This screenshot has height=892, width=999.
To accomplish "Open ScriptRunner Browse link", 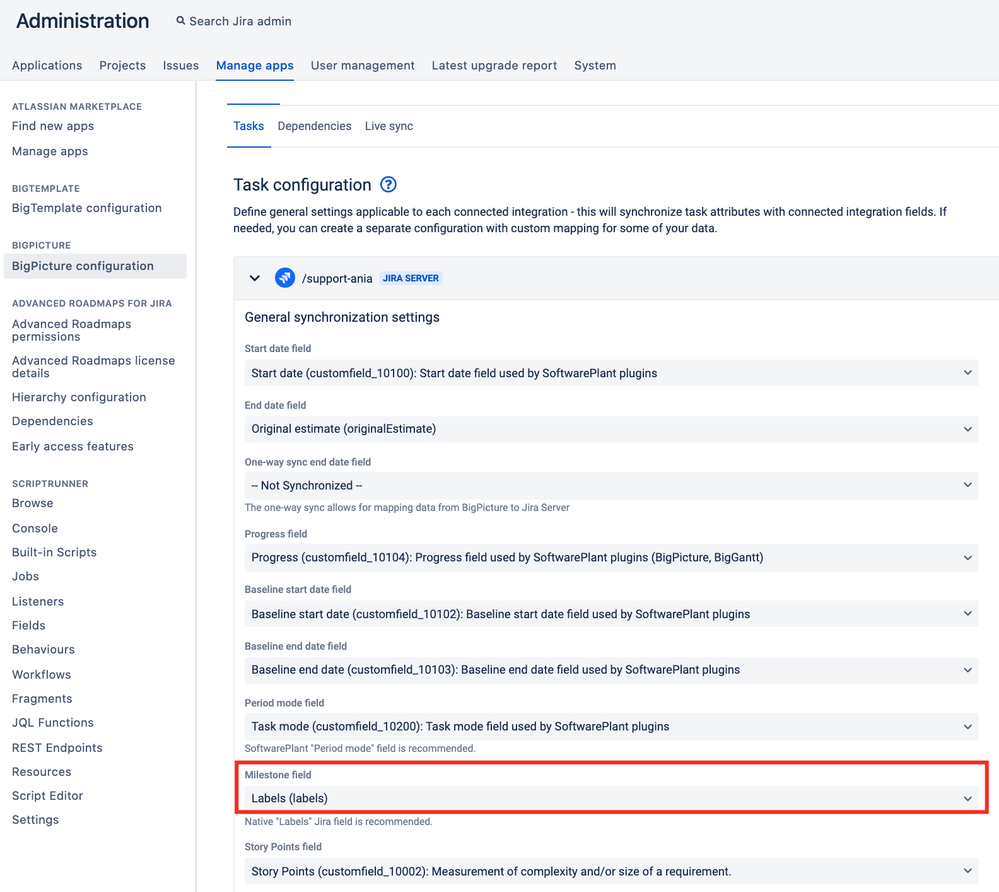I will tap(32, 503).
